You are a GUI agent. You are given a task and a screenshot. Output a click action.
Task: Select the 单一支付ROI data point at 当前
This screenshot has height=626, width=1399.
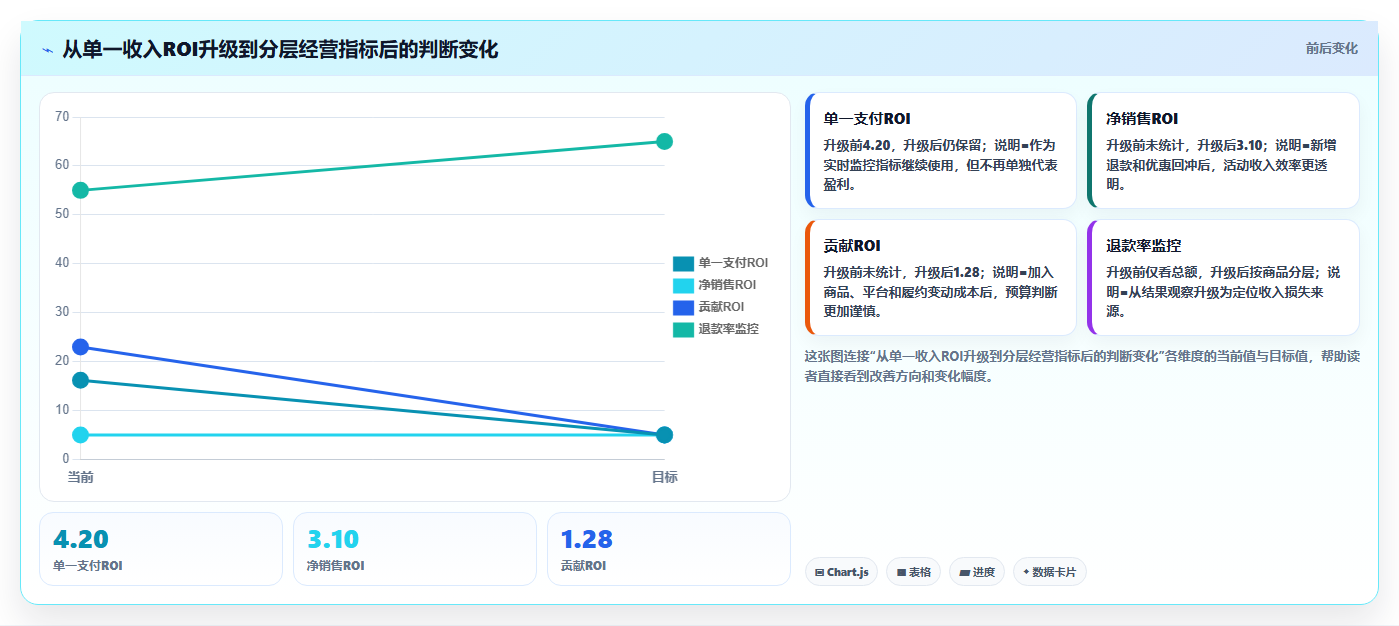point(81,380)
